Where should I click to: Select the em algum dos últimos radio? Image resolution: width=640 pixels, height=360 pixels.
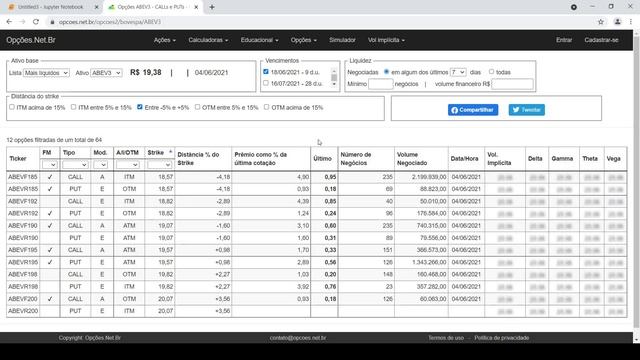coord(386,72)
